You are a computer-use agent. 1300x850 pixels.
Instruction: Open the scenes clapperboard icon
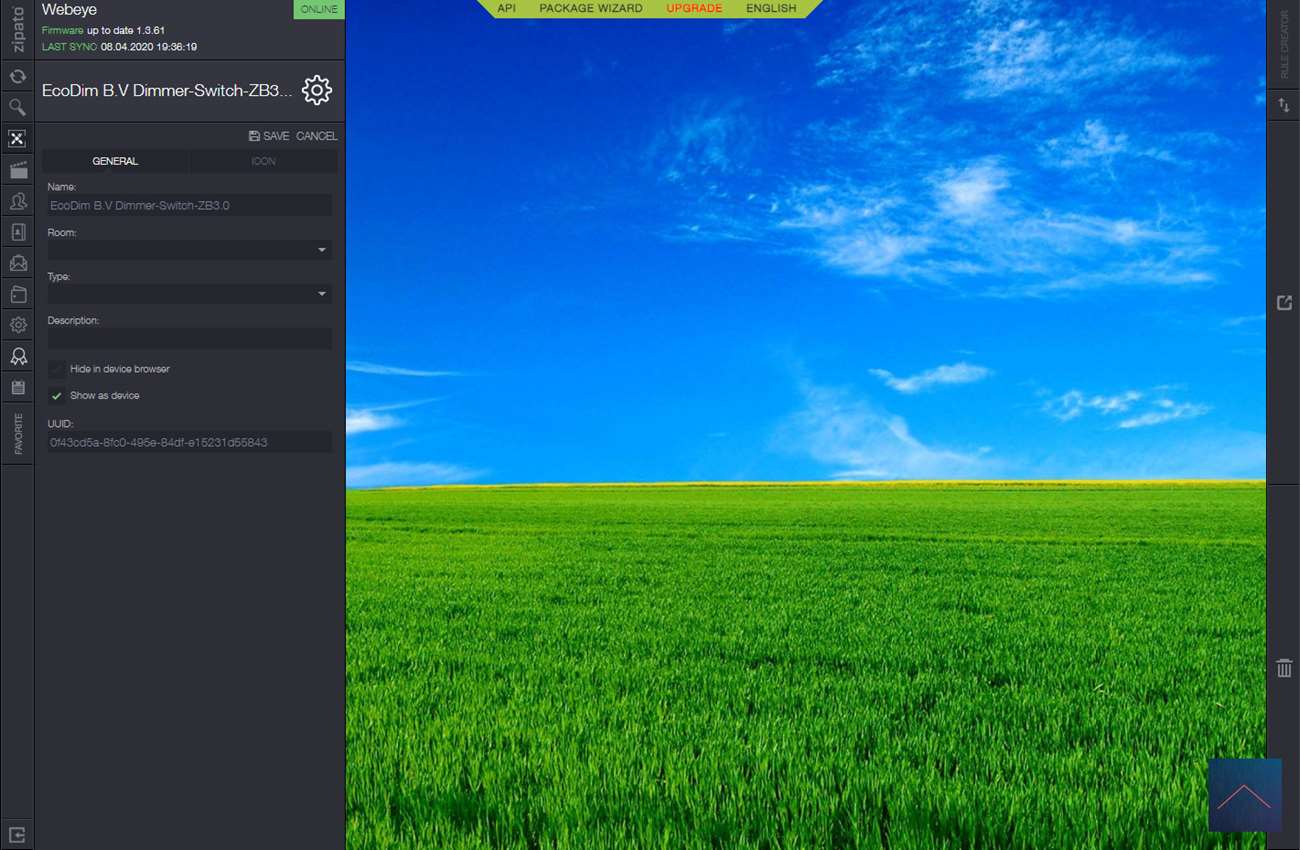tap(17, 170)
